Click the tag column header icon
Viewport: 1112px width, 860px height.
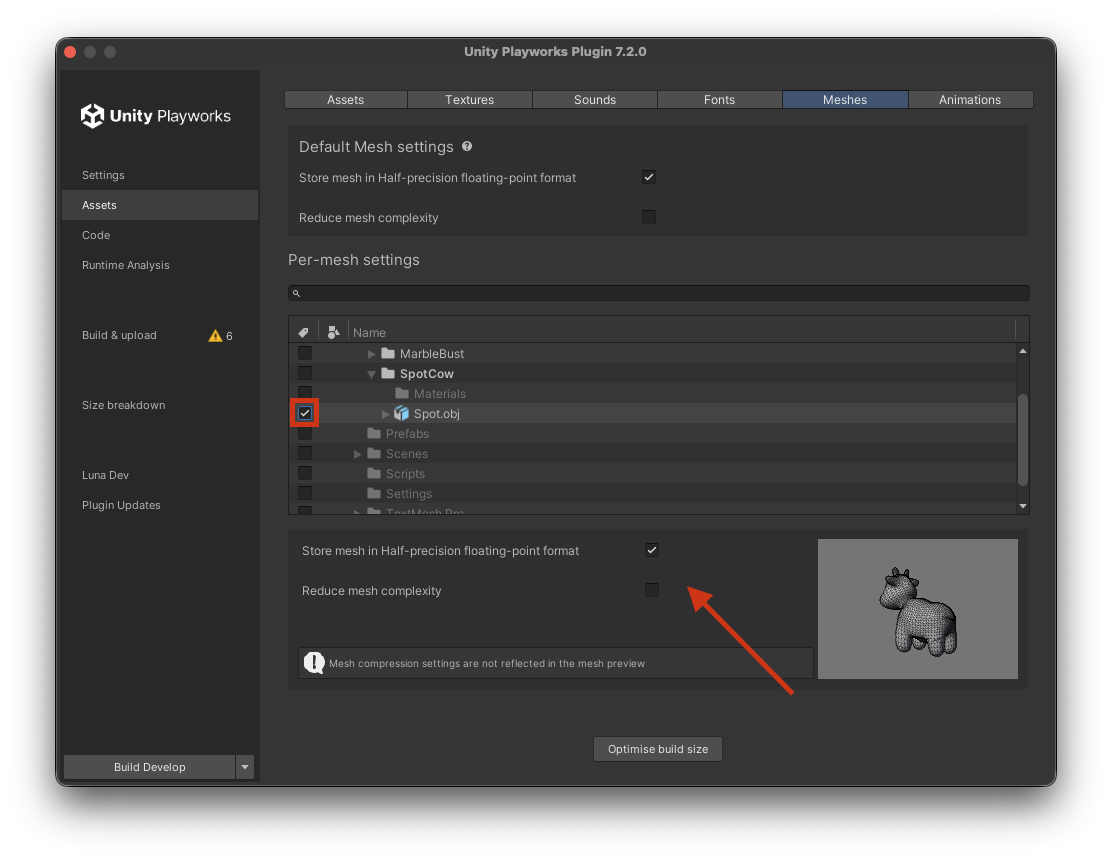304,332
